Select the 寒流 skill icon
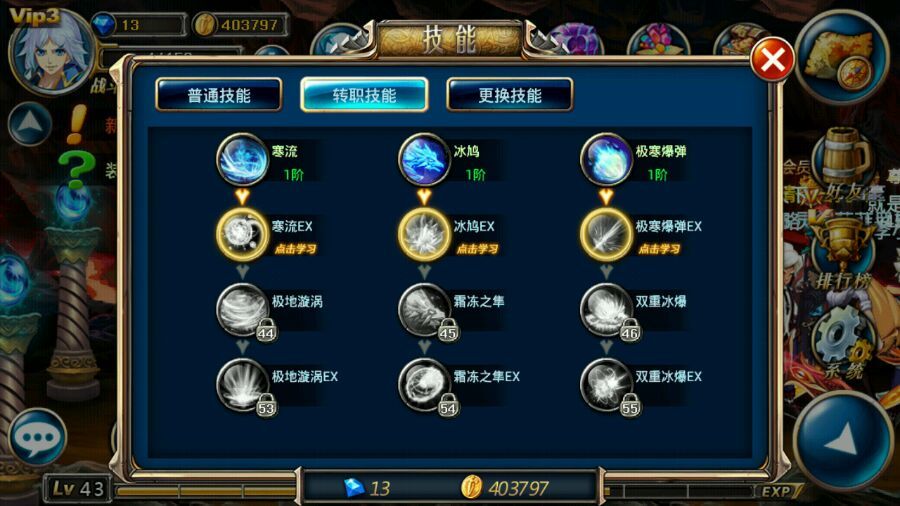This screenshot has width=900, height=506. (242, 159)
